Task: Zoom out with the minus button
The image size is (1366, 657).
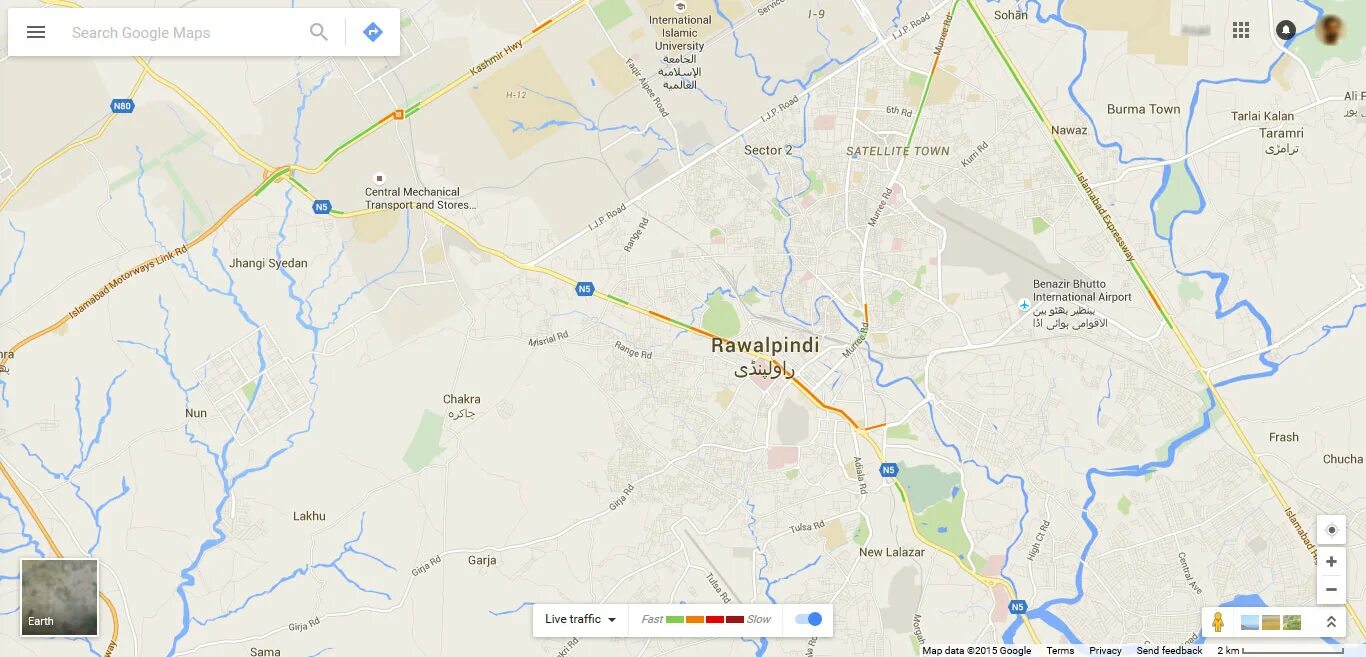Action: [x=1331, y=590]
